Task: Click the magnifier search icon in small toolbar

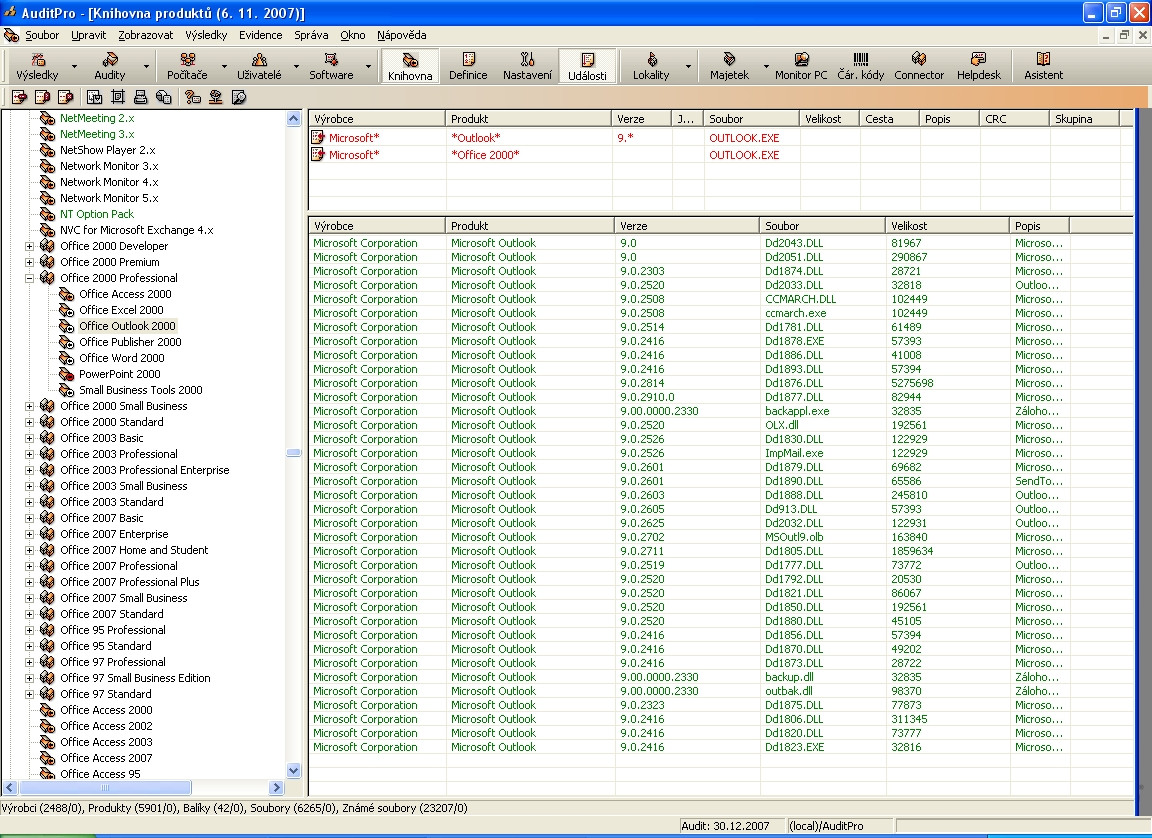Action: pos(239,97)
